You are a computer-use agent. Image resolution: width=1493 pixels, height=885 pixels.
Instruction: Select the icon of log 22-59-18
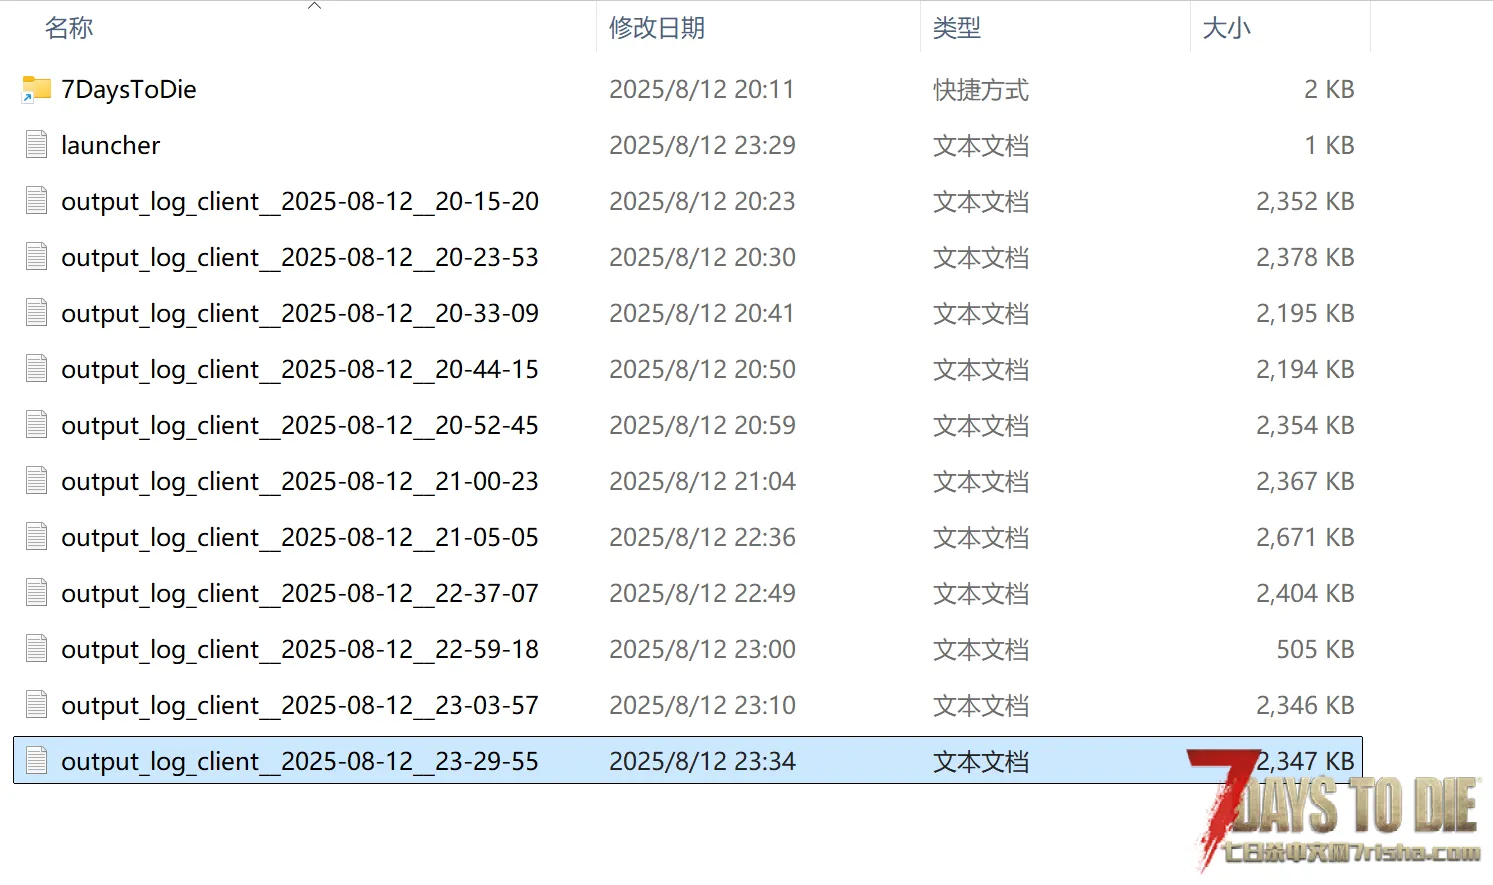pyautogui.click(x=37, y=649)
